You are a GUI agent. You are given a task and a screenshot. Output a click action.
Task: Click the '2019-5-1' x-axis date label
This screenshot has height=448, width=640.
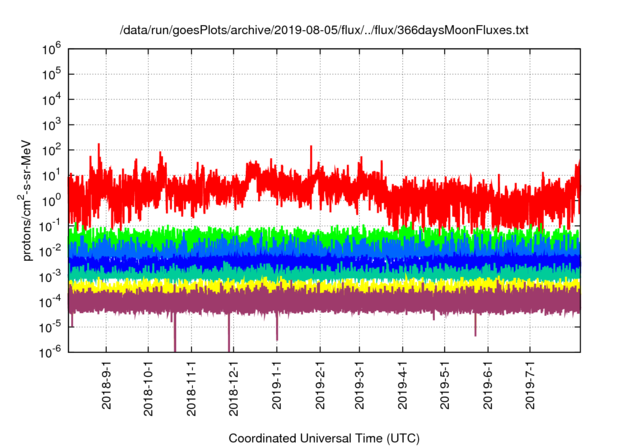[x=445, y=384]
